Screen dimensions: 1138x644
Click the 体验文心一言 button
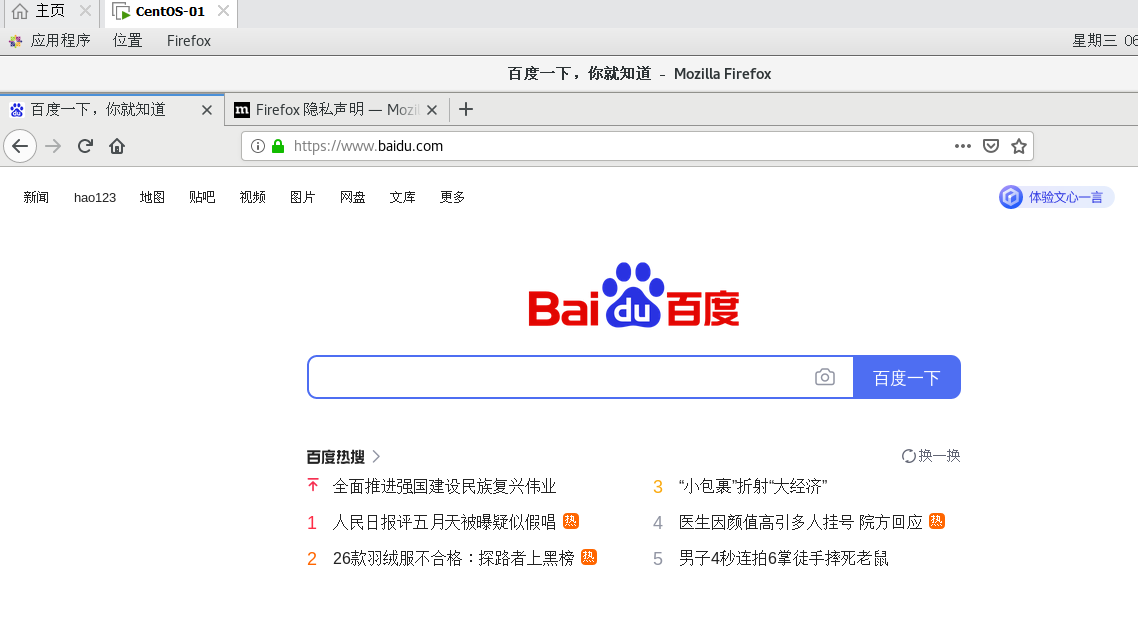[1056, 197]
